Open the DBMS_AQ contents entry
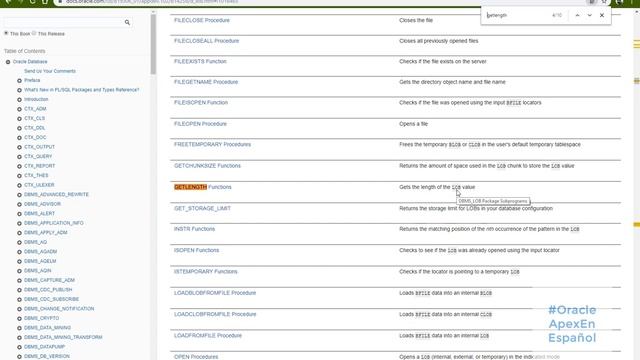Image resolution: width=640 pixels, height=360 pixels. [x=35, y=242]
